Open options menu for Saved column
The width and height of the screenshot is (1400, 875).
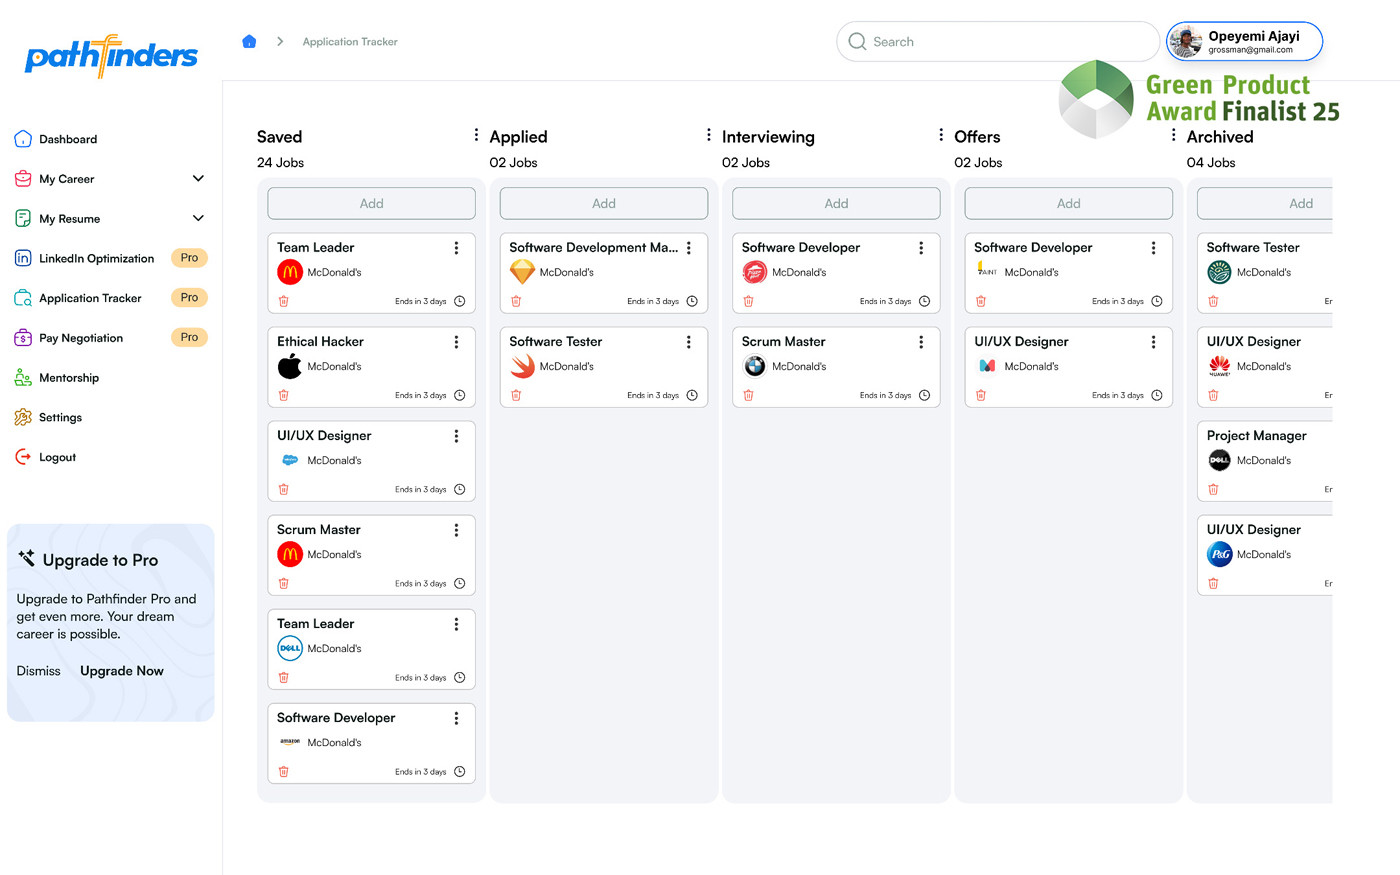pos(476,135)
